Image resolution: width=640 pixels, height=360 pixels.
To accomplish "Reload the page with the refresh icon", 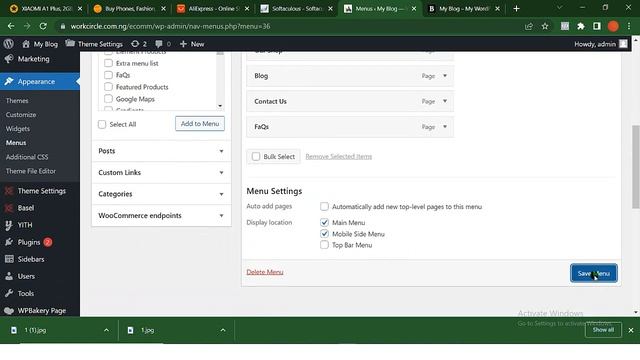I will click(x=43, y=26).
